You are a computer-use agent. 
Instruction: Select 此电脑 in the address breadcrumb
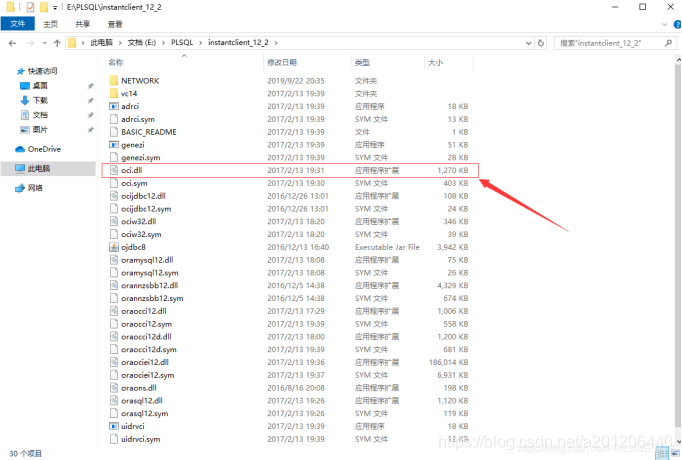[101, 43]
